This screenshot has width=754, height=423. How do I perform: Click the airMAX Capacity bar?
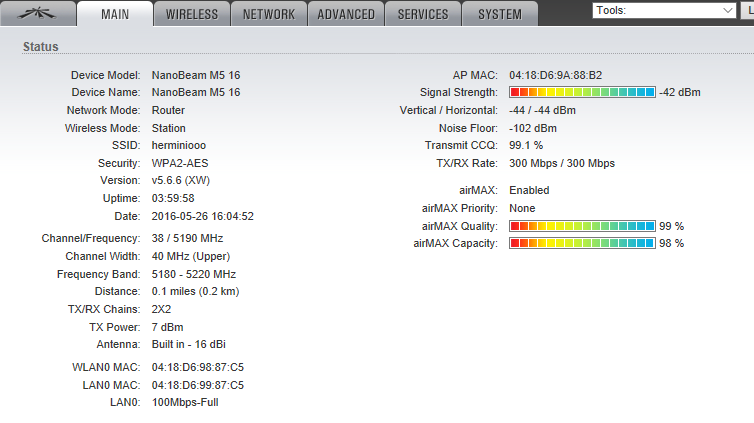tap(582, 243)
